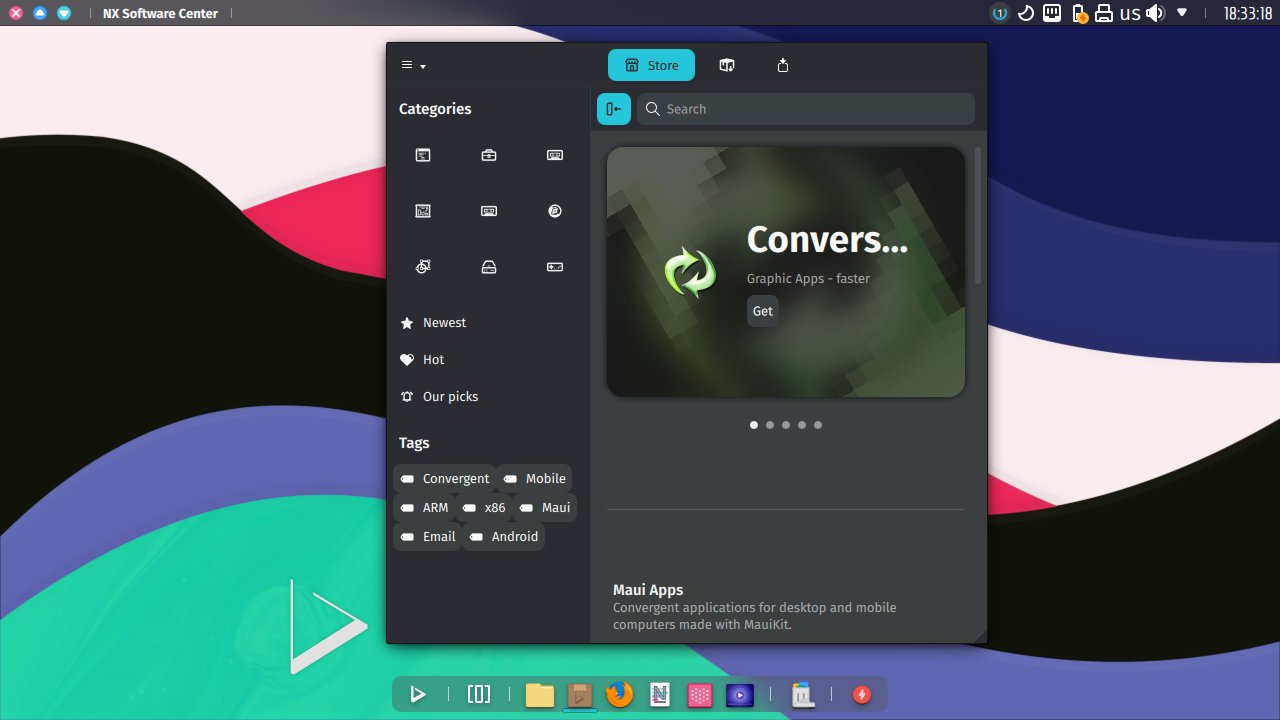Open the Games gamepad category icon
This screenshot has width=1280, height=720.
[x=554, y=267]
